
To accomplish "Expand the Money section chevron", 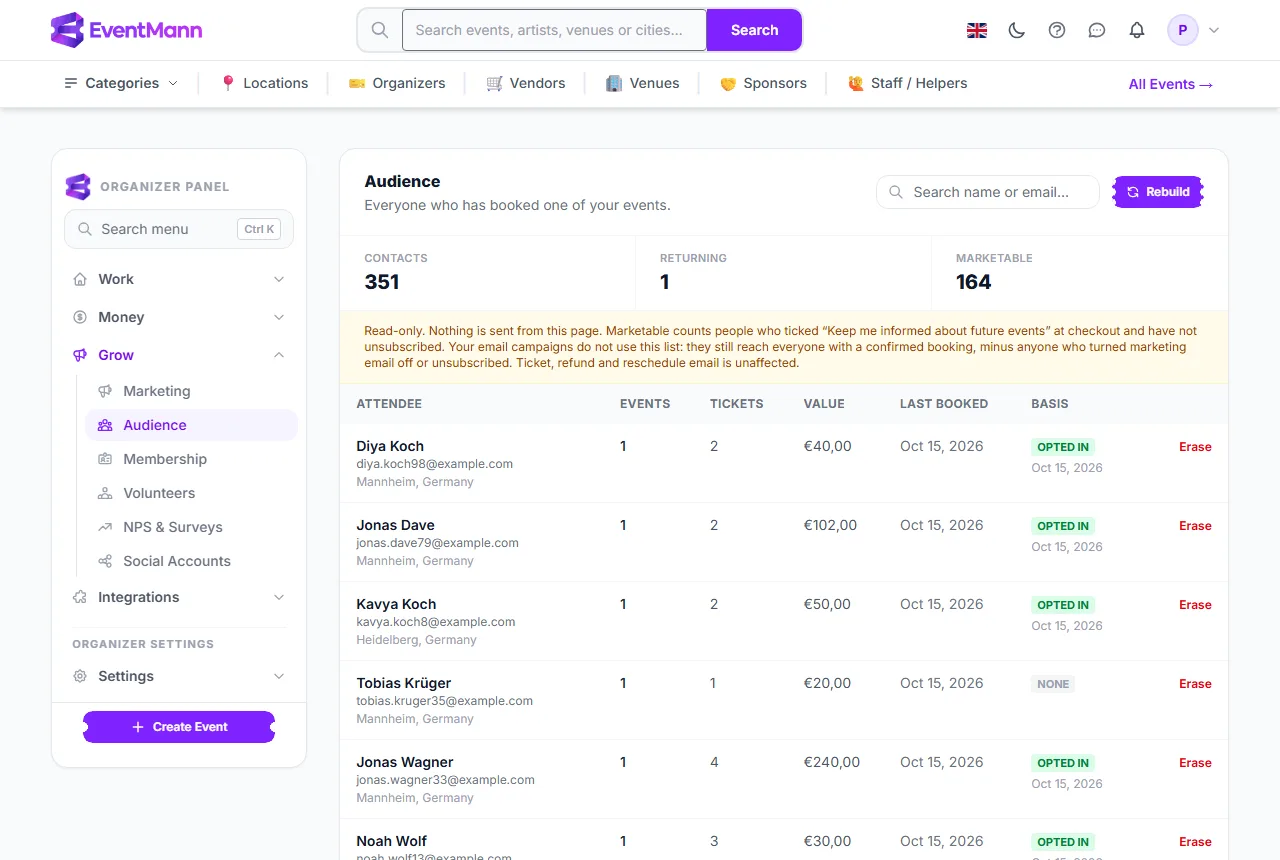I will (x=279, y=317).
